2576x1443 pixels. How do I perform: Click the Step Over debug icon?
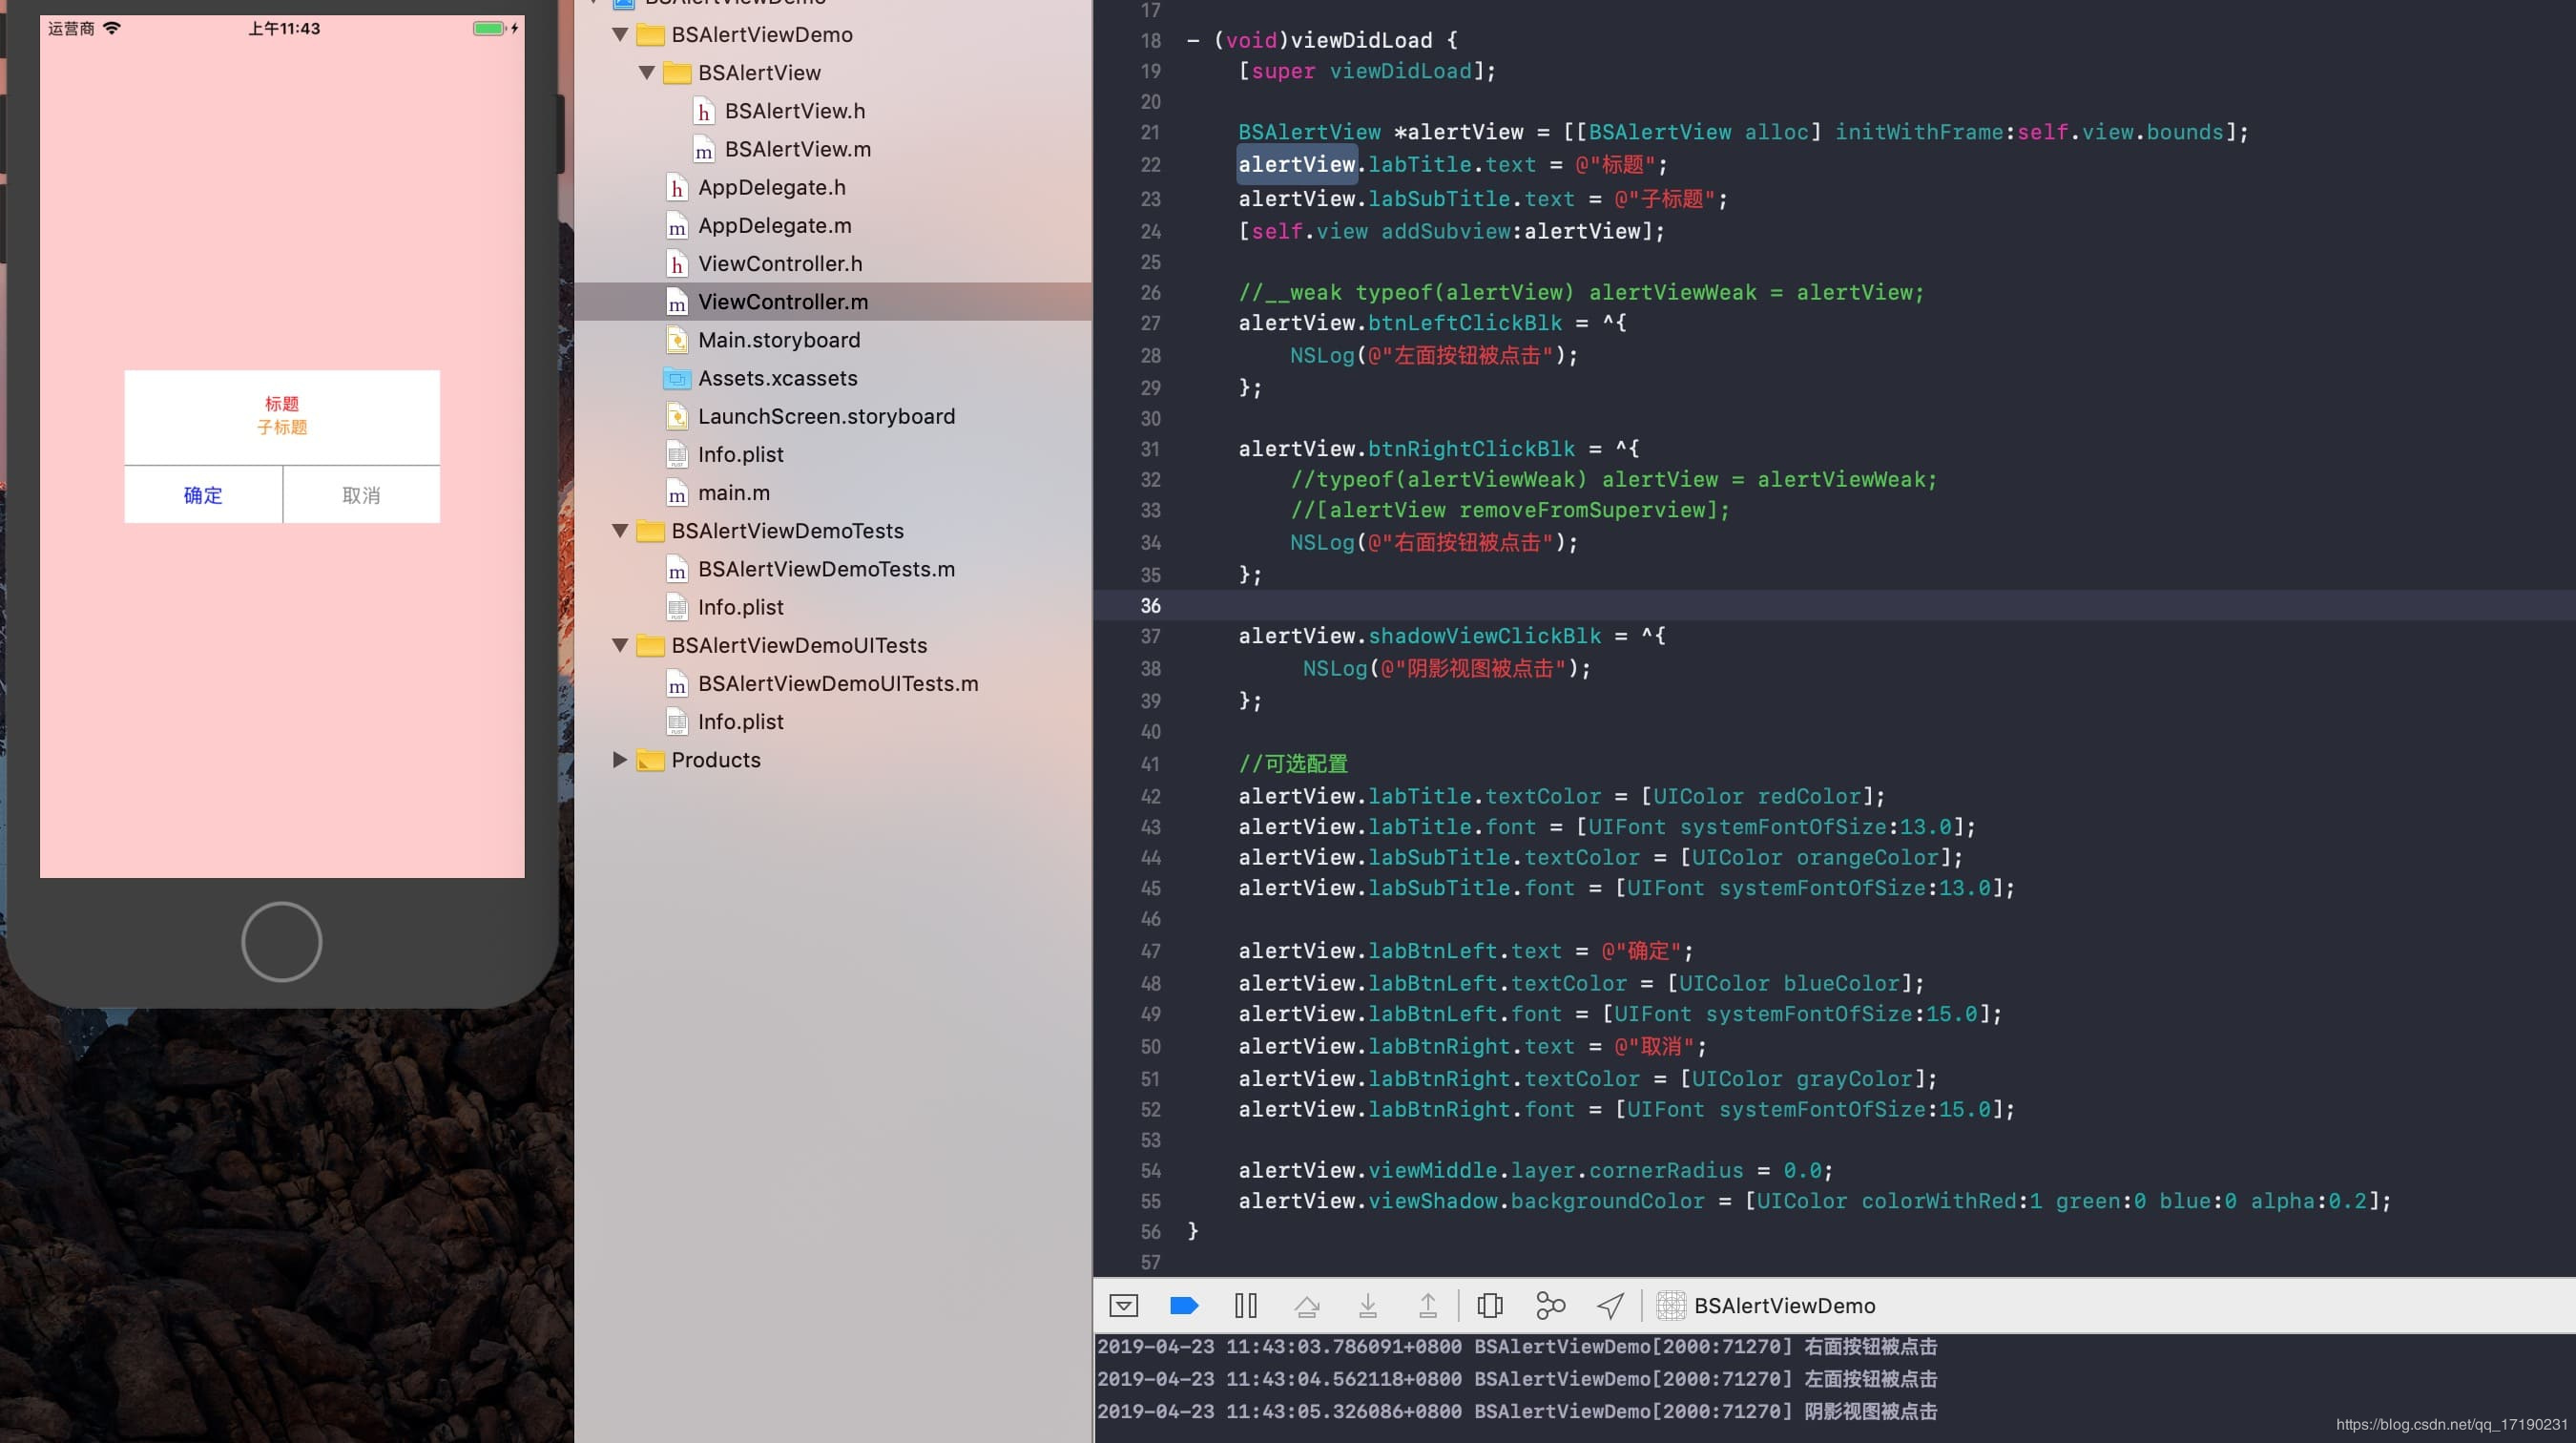point(1306,1305)
